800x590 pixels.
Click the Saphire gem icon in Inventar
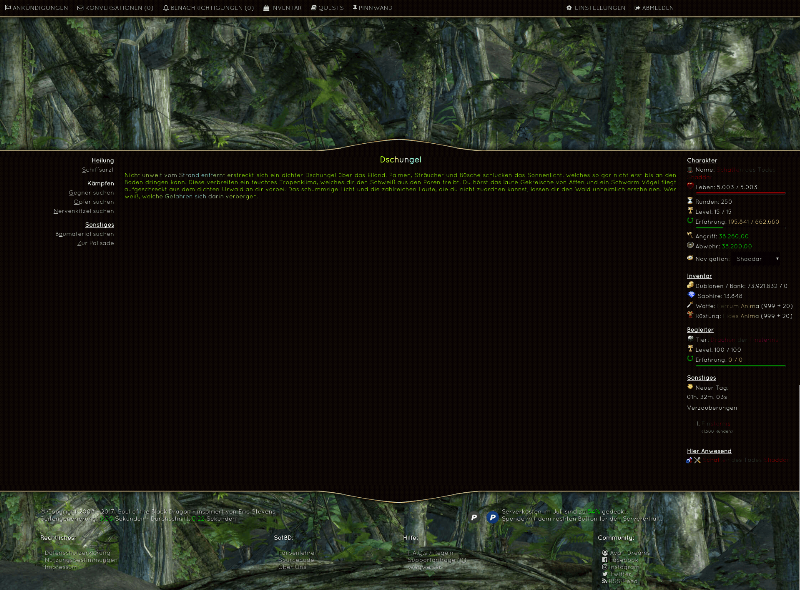[692, 295]
